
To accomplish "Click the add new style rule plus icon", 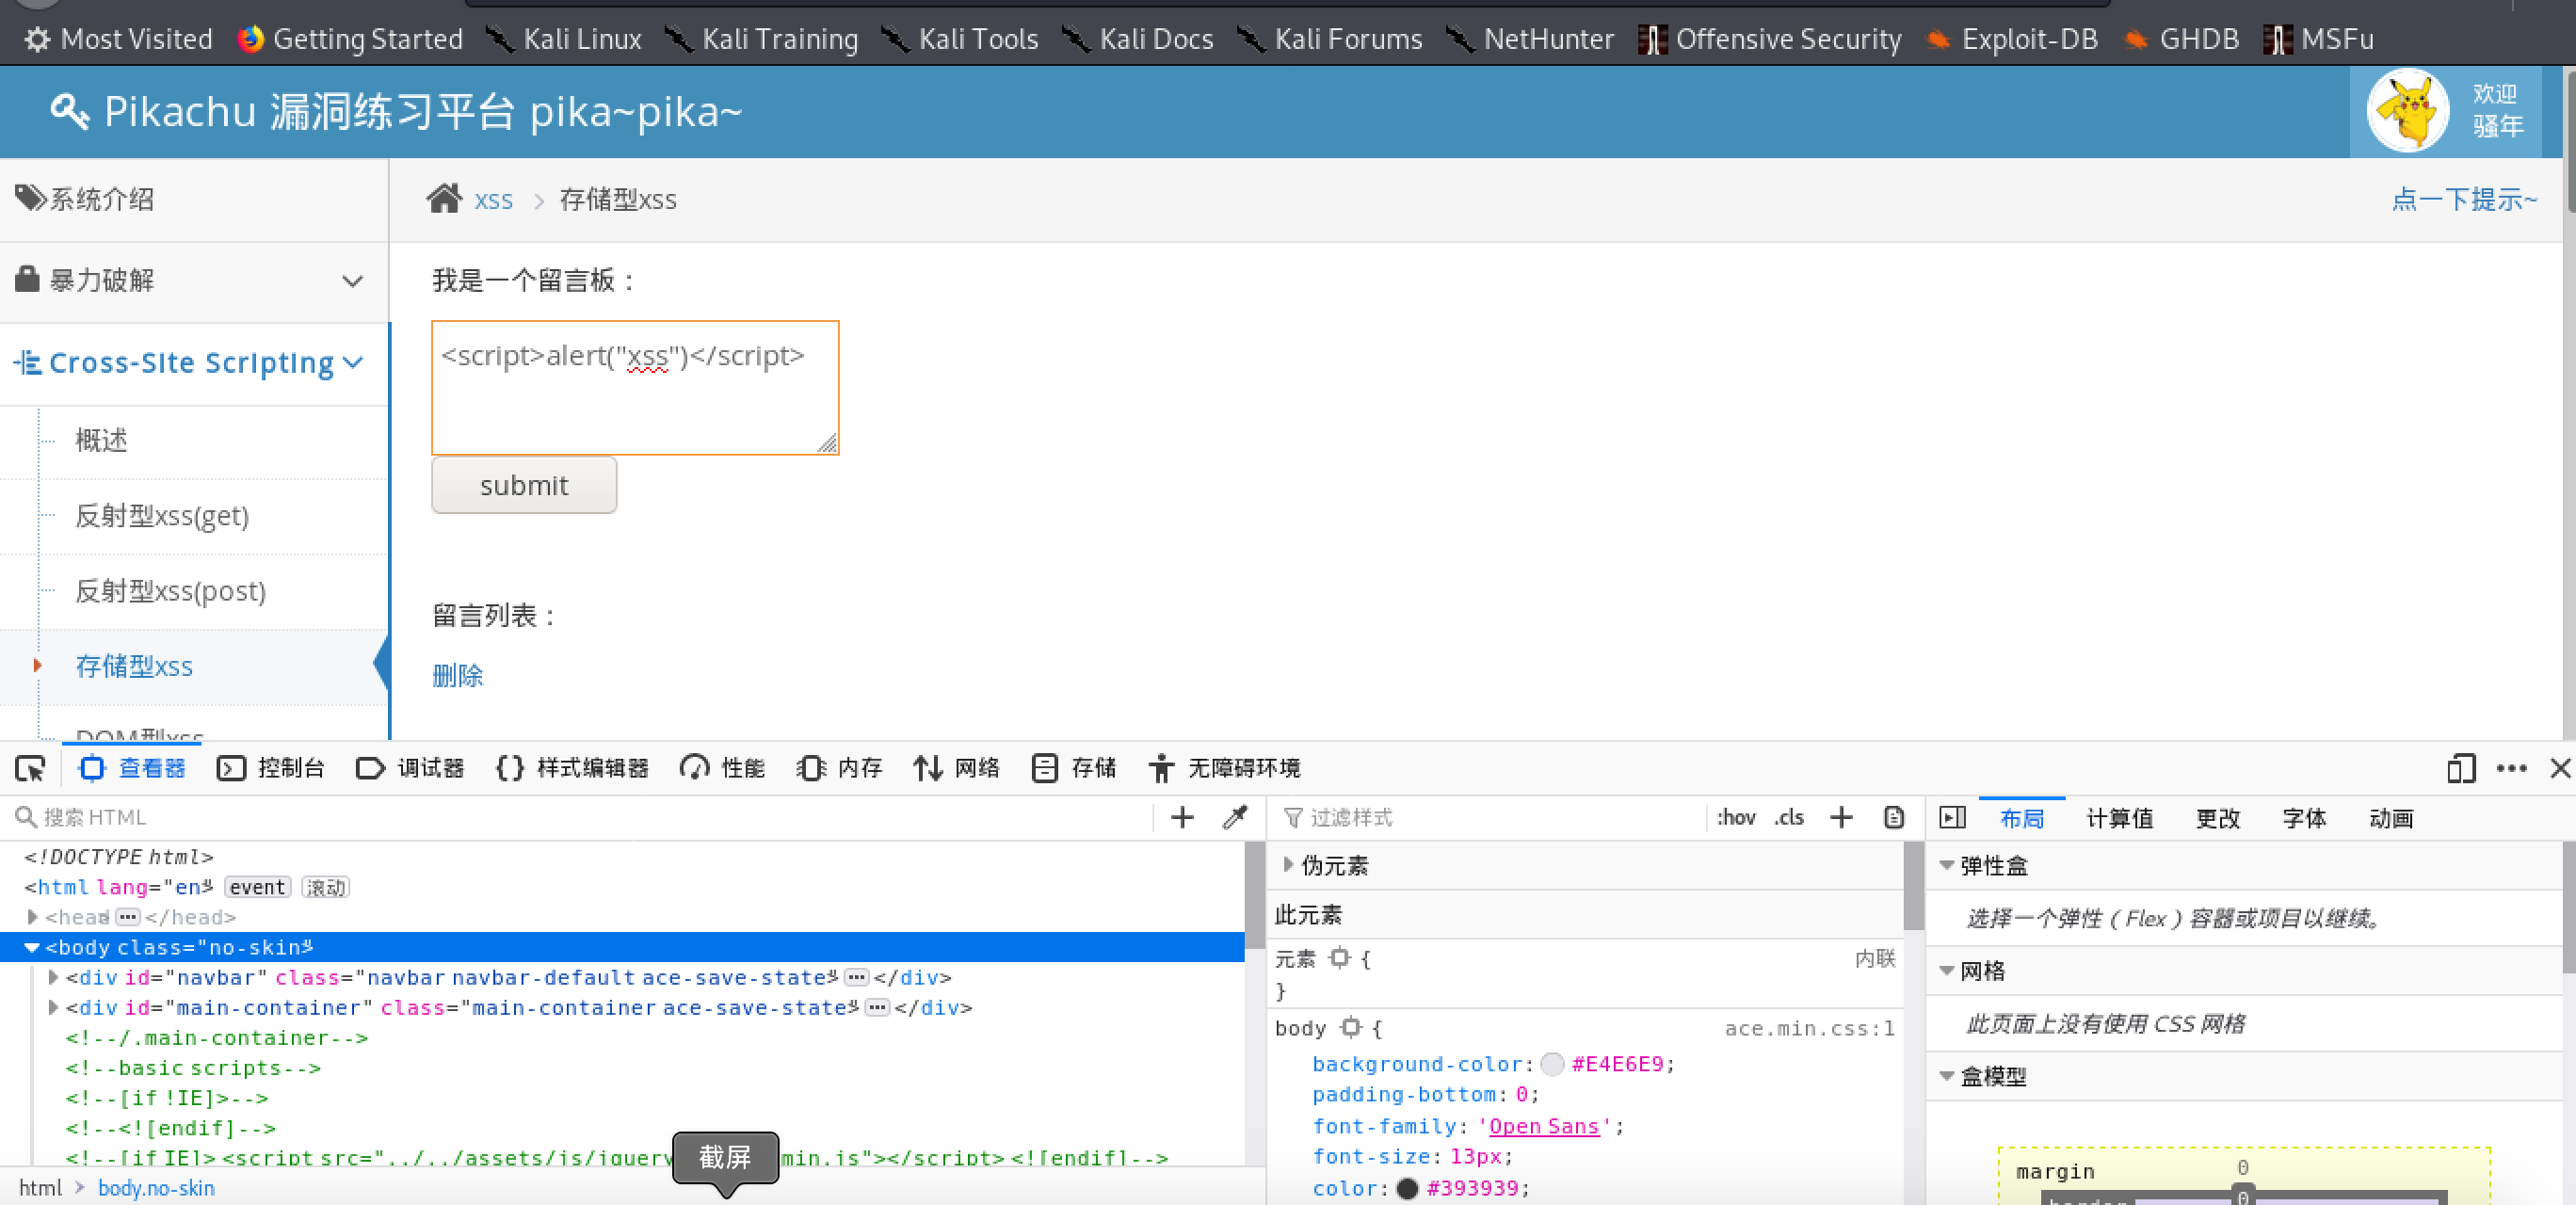I will point(1841,817).
